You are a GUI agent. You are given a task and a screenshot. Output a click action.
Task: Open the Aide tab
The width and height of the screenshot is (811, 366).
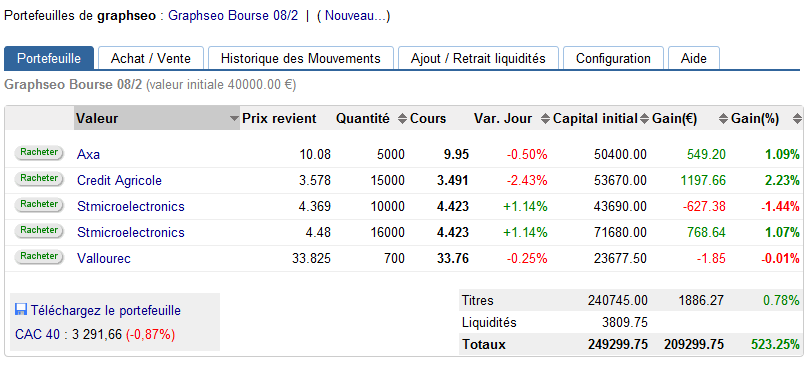694,58
